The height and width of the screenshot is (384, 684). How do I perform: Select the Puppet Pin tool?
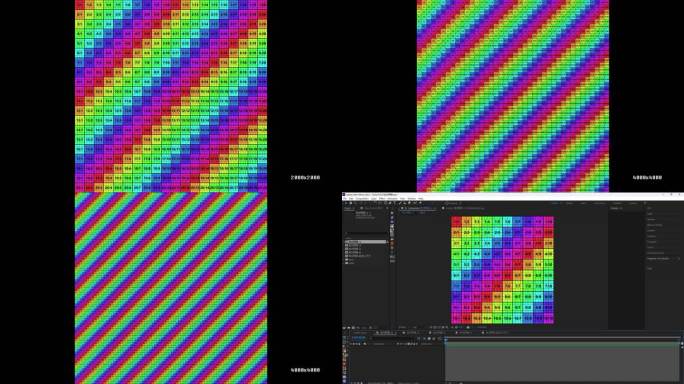click(420, 203)
